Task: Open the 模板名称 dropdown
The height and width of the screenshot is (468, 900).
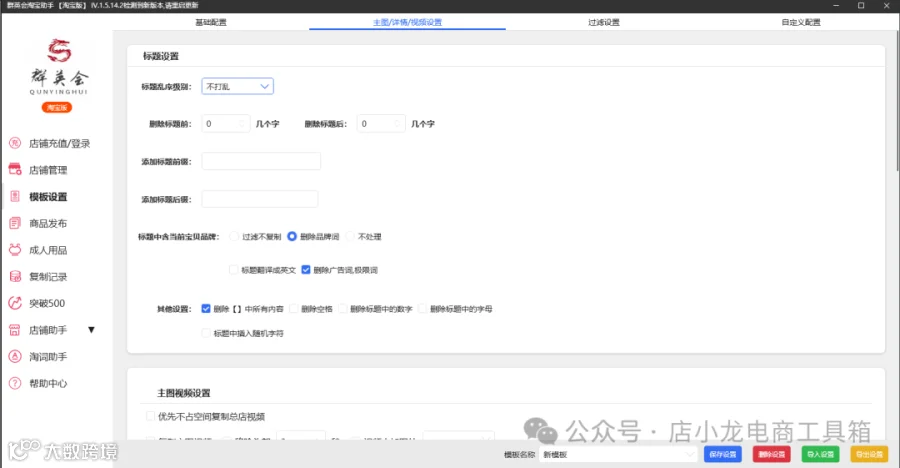Action: tap(618, 454)
